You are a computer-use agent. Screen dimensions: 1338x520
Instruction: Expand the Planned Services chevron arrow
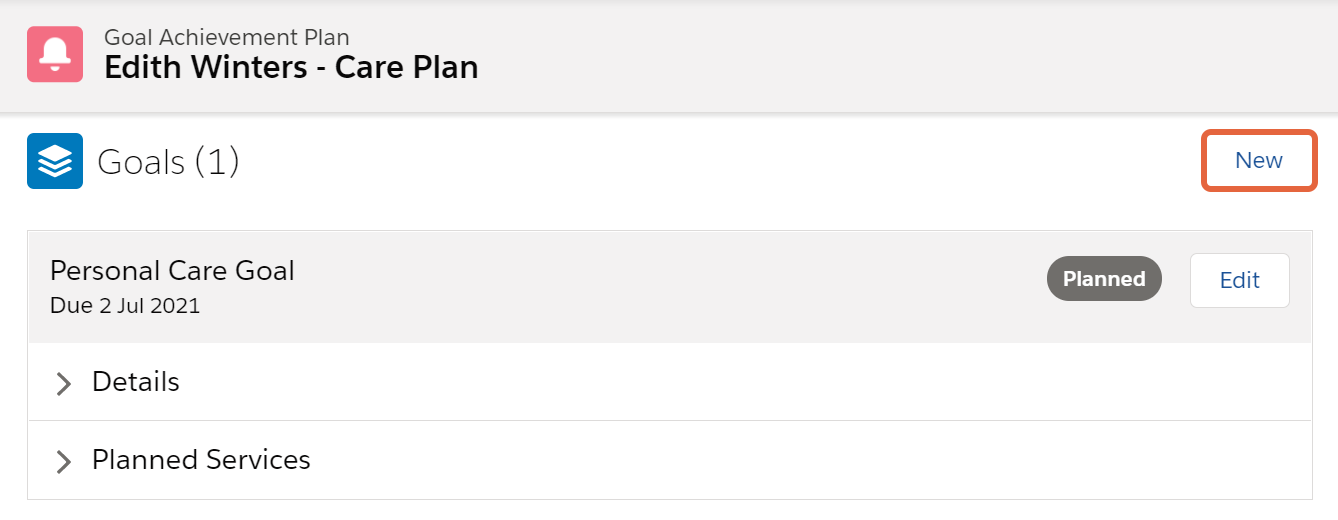tap(64, 461)
